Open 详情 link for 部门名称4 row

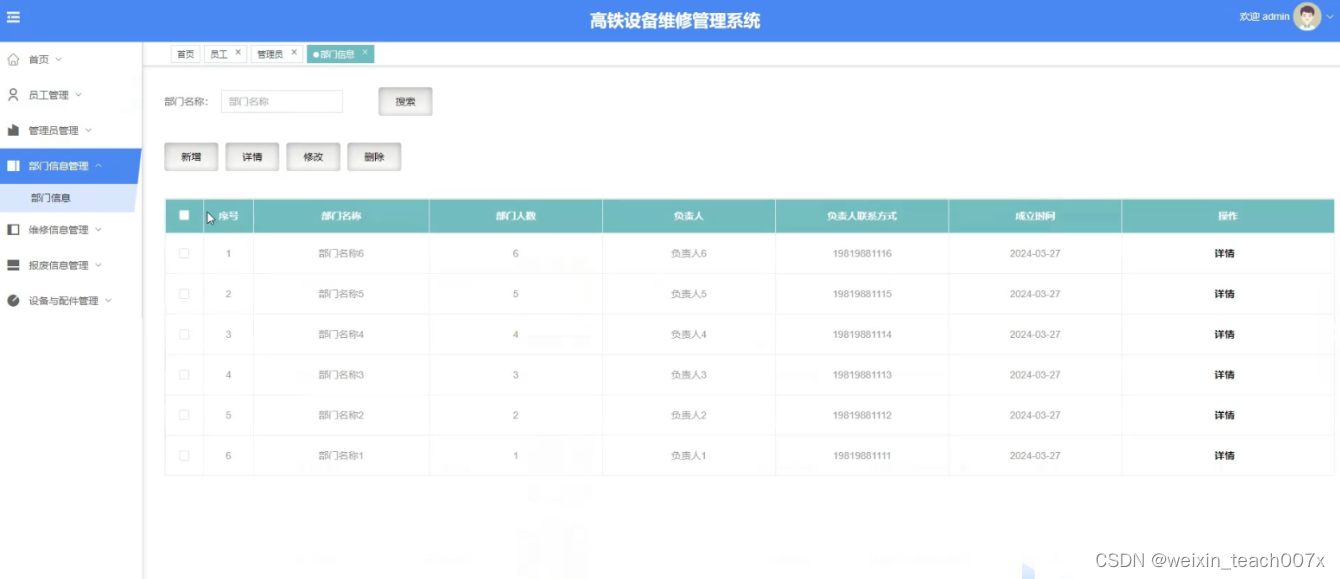pyautogui.click(x=1224, y=334)
